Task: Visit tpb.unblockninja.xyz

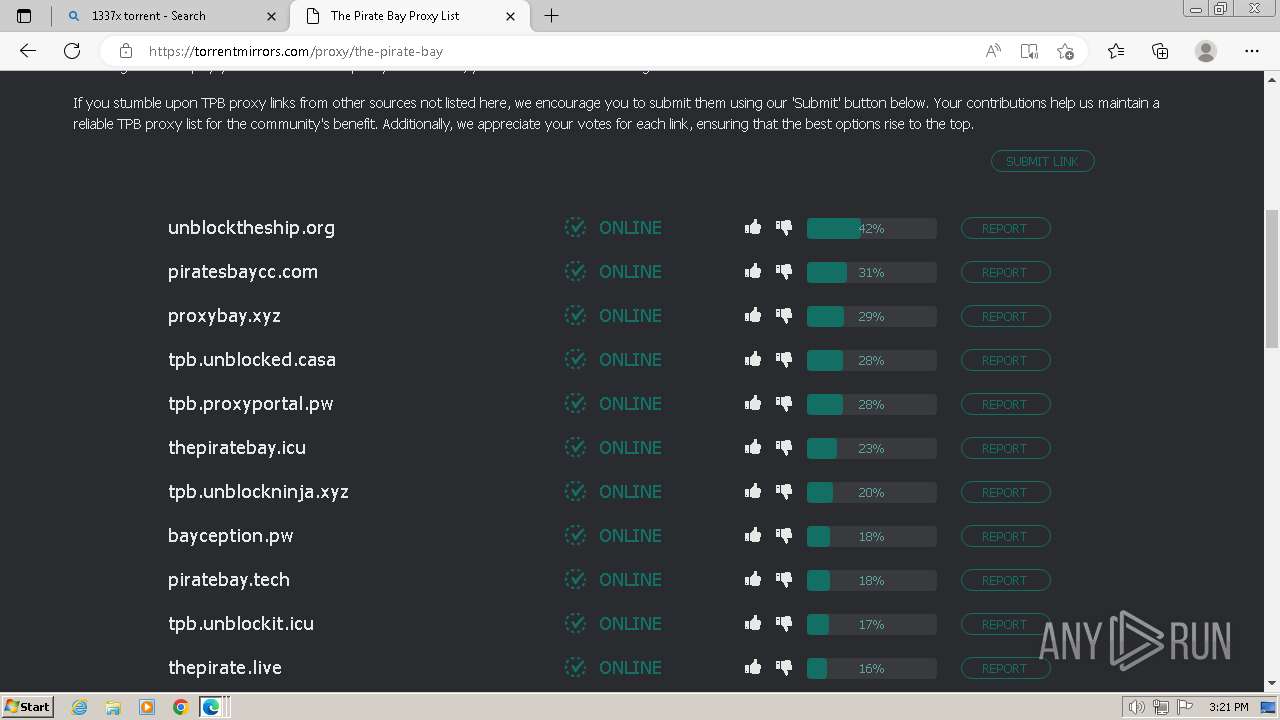Action: coord(258,492)
